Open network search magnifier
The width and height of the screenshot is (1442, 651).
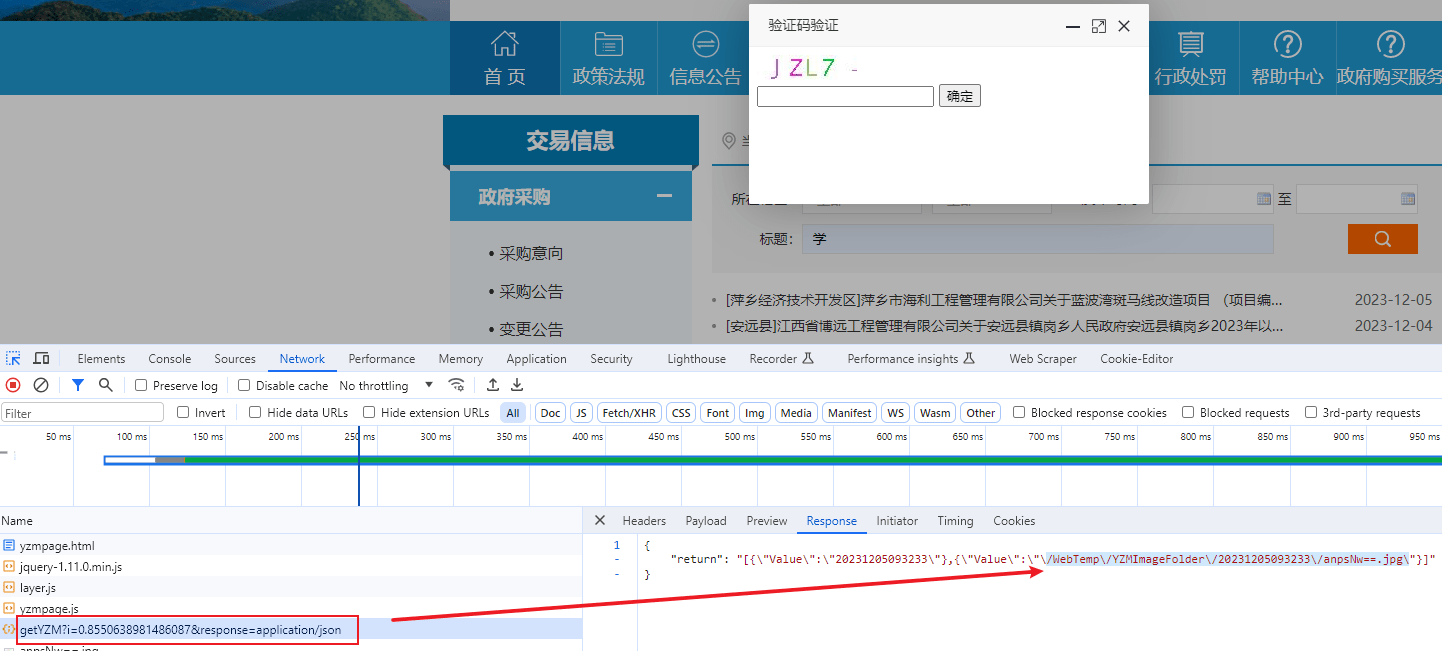106,385
